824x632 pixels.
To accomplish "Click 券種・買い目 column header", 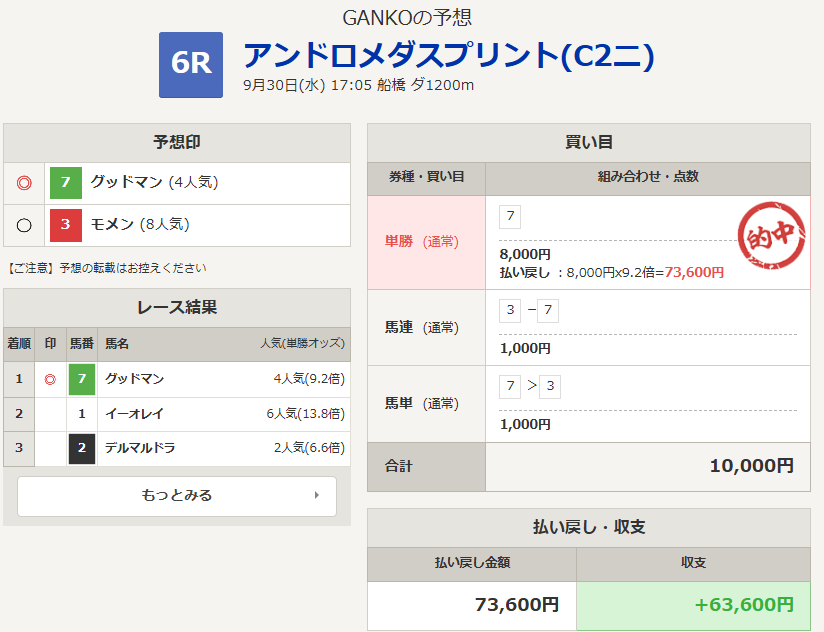I will click(427, 177).
